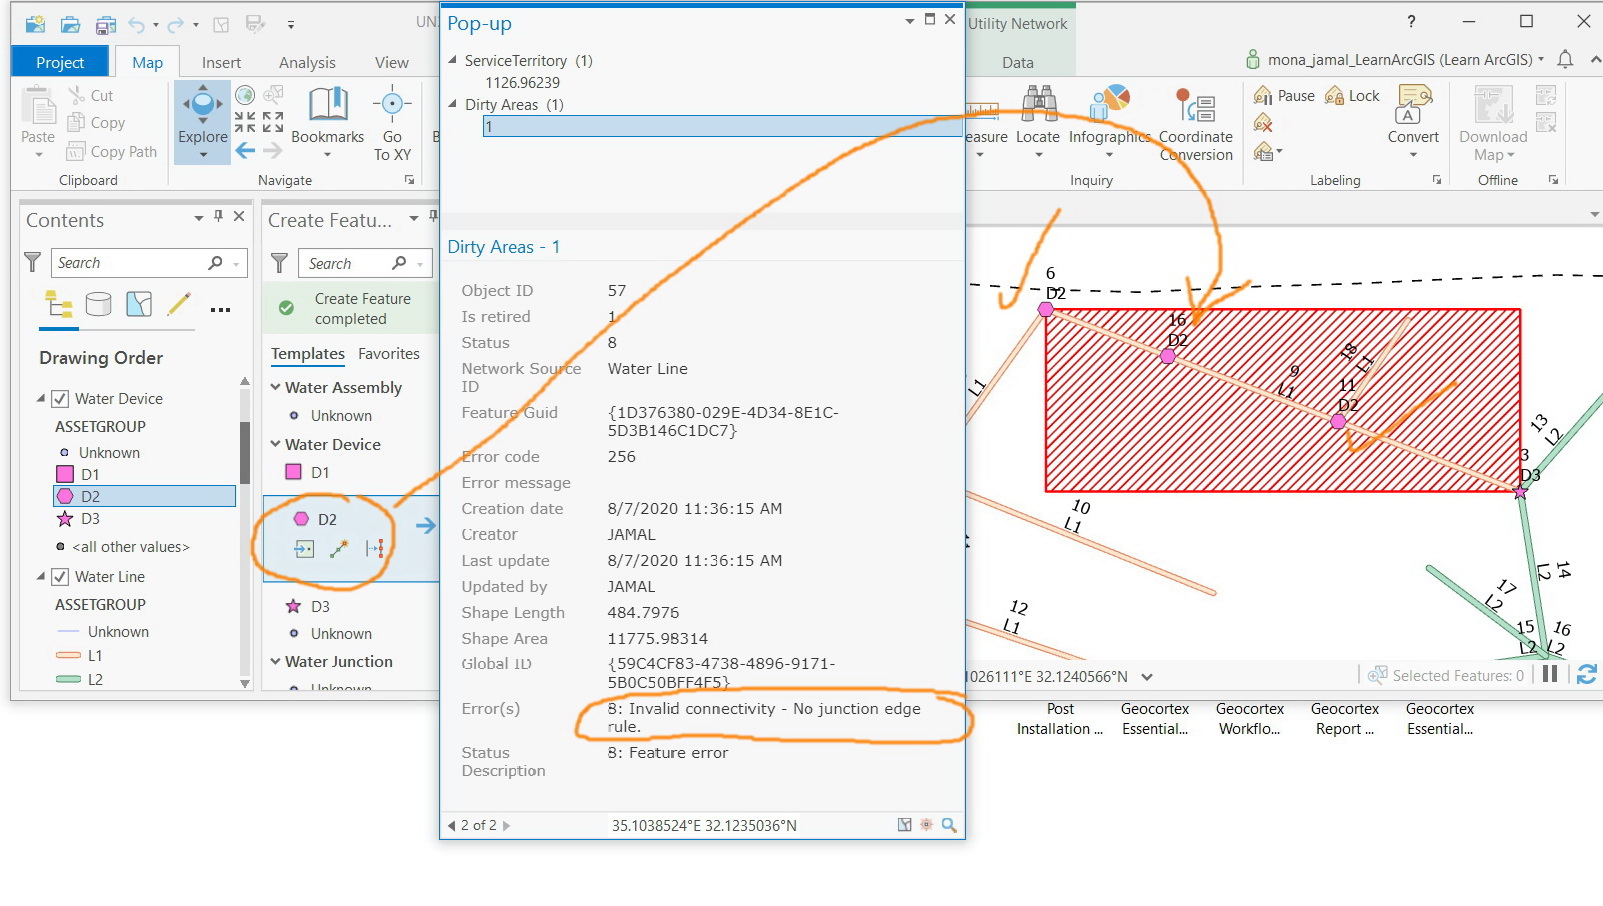This screenshot has height=906, width=1603.
Task: Select the D1 pink square symbol
Action: (x=65, y=474)
